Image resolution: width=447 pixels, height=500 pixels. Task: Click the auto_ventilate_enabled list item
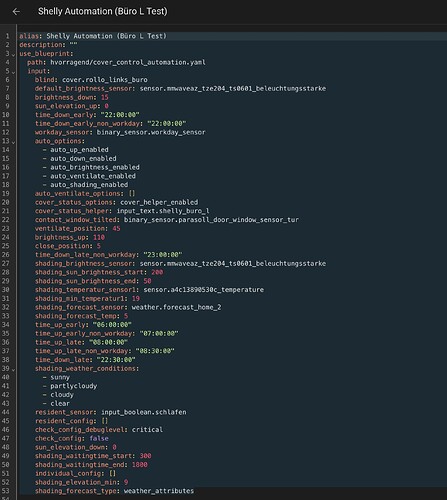[x=93, y=176]
